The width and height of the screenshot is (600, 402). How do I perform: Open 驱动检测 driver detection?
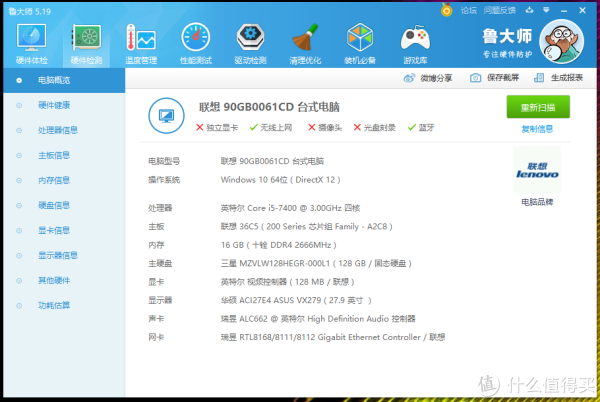pos(251,43)
